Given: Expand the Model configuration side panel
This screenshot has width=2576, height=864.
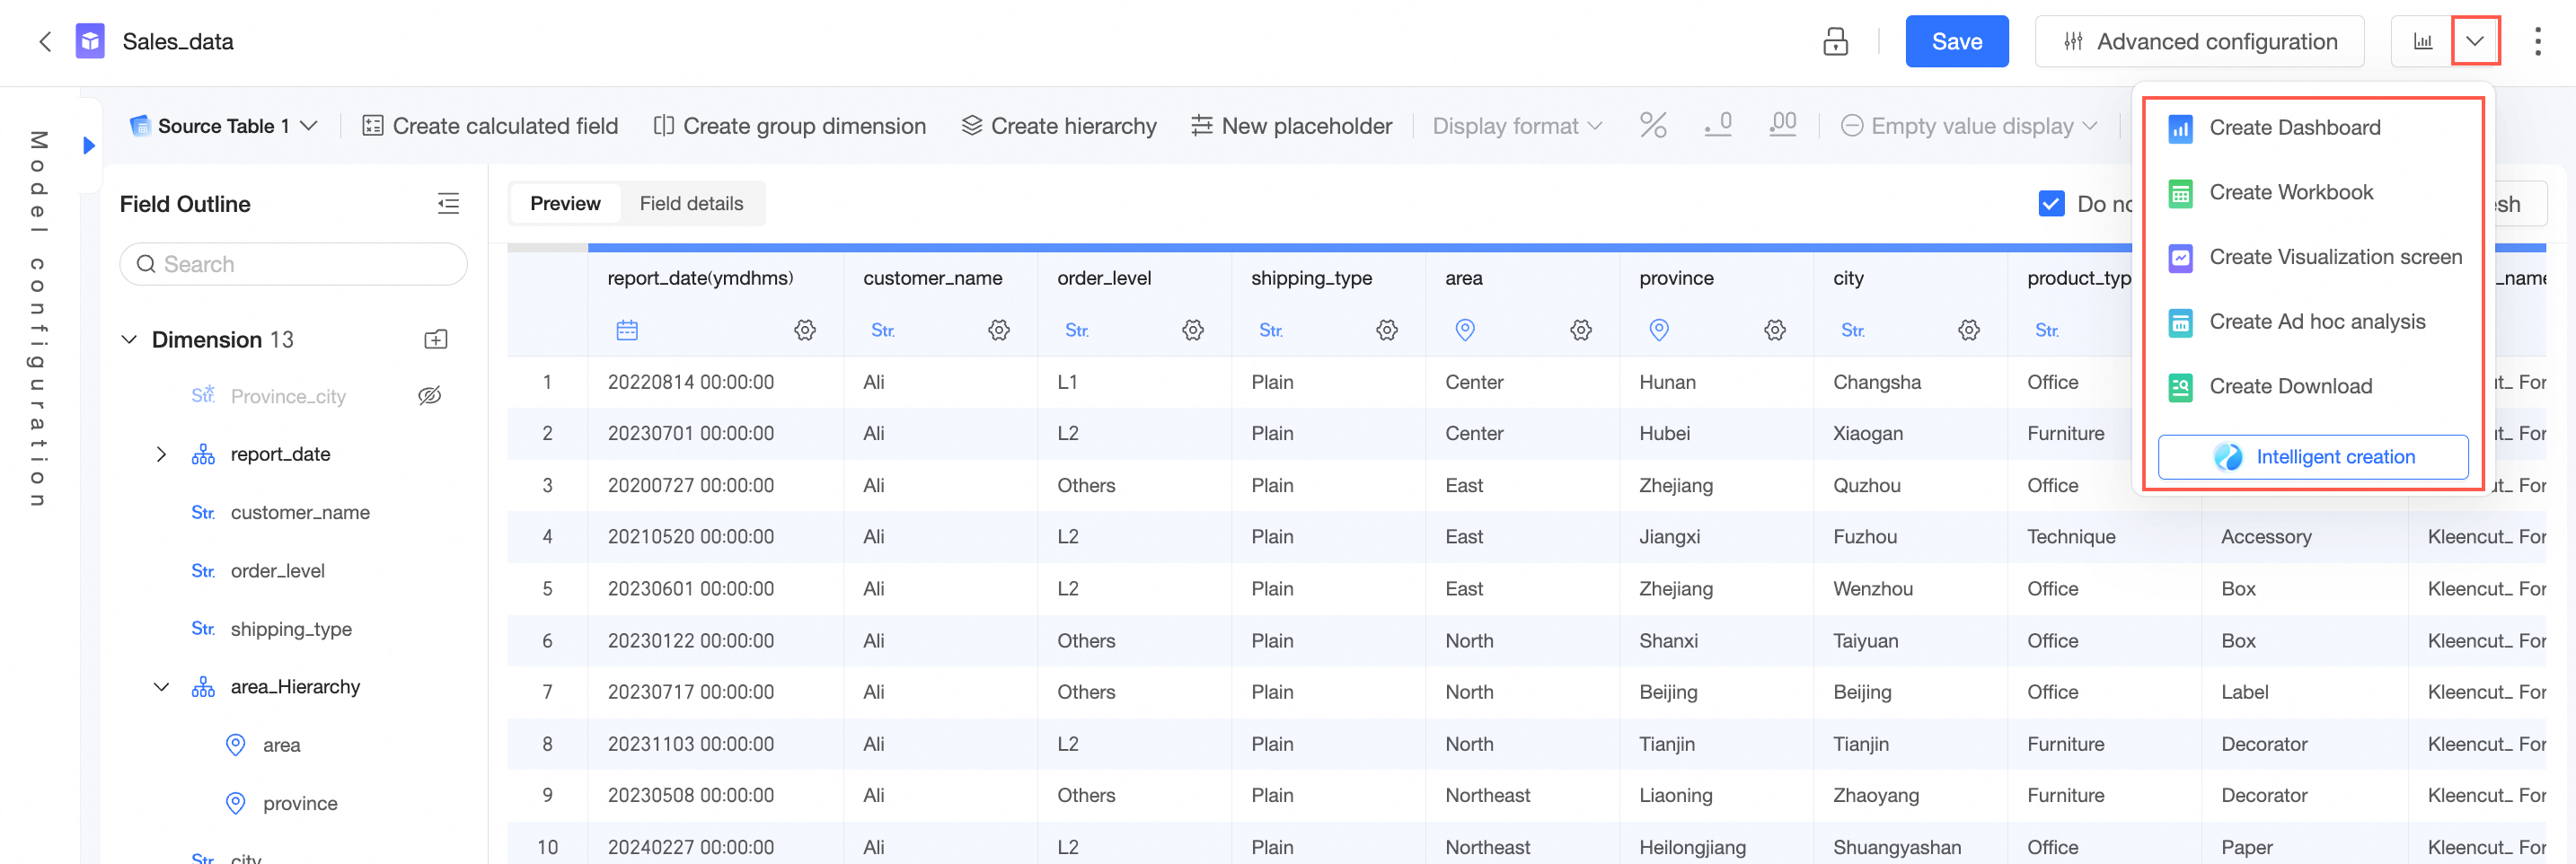Looking at the screenshot, I should click(89, 146).
